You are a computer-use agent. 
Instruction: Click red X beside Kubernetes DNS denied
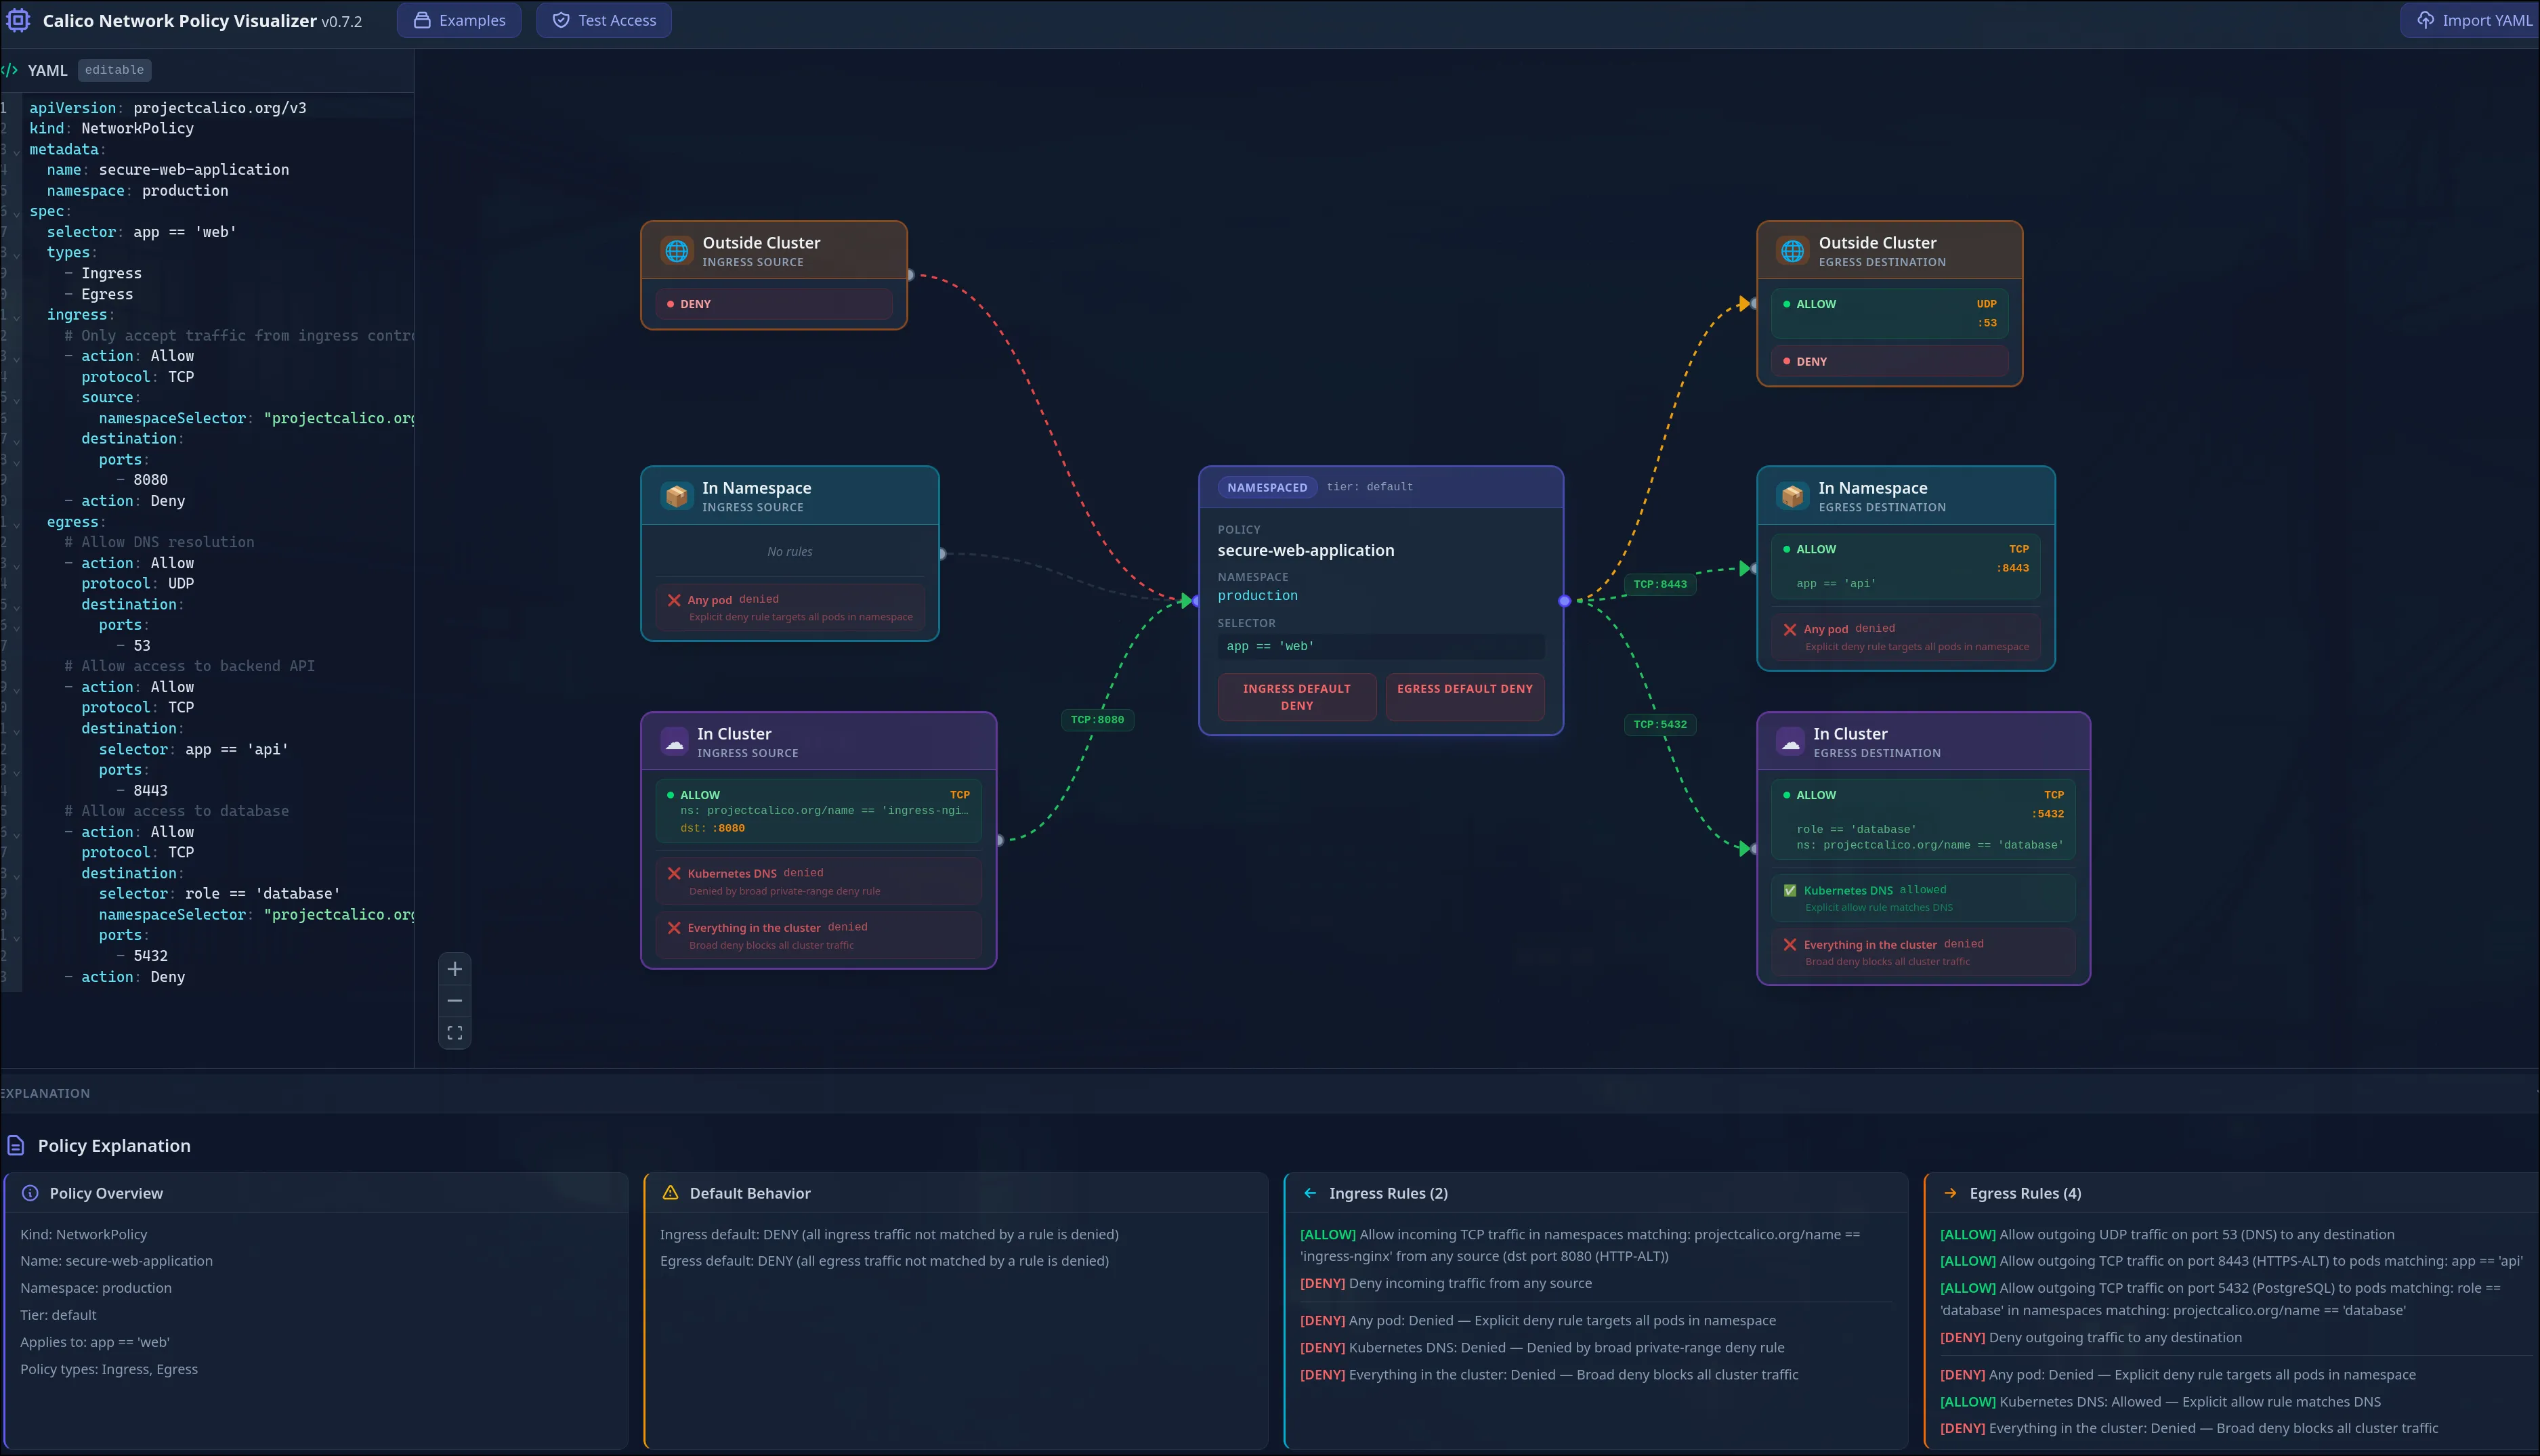coord(674,873)
